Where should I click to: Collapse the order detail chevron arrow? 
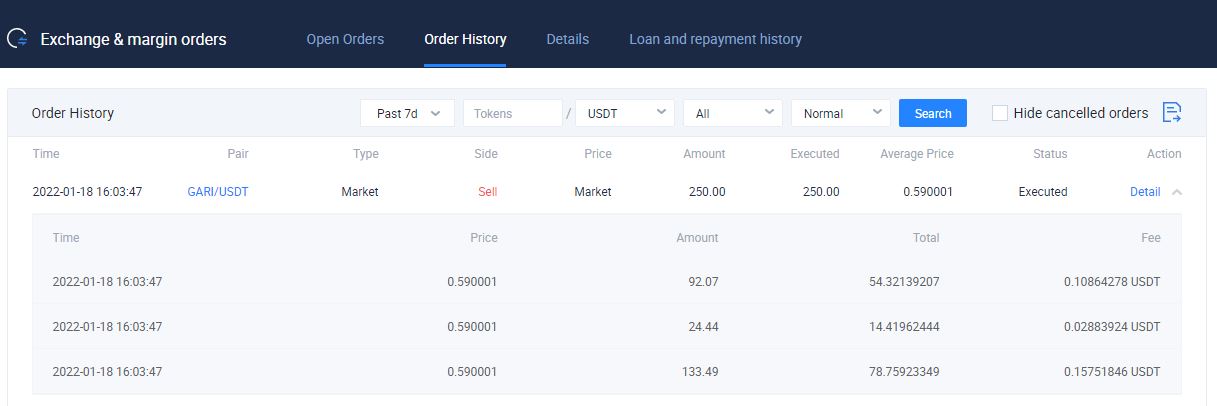pos(1176,192)
